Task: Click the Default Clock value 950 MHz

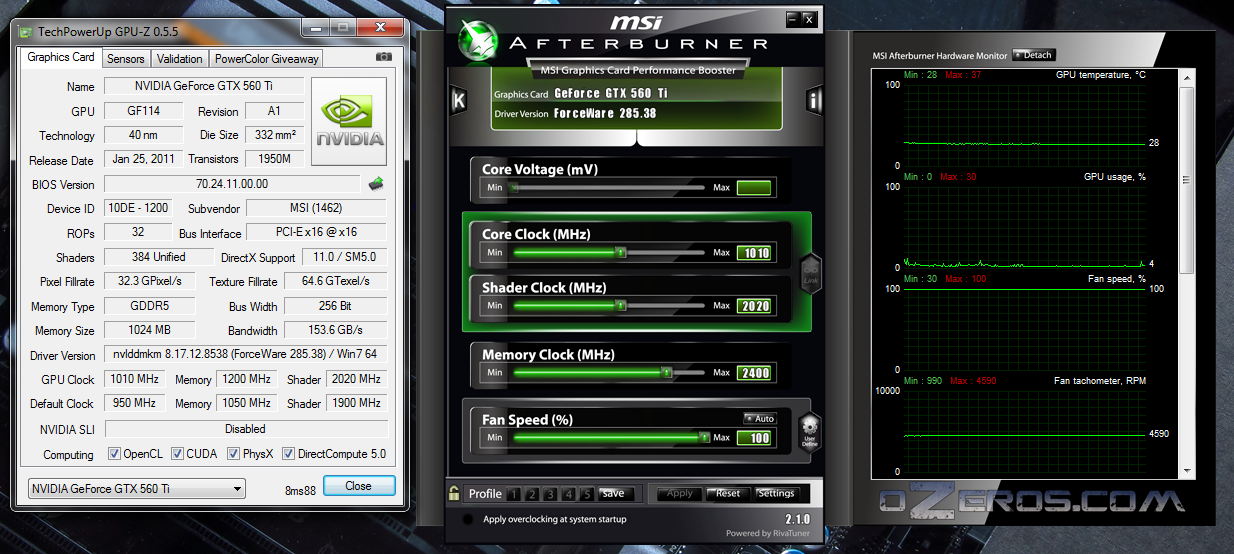Action: (x=136, y=403)
